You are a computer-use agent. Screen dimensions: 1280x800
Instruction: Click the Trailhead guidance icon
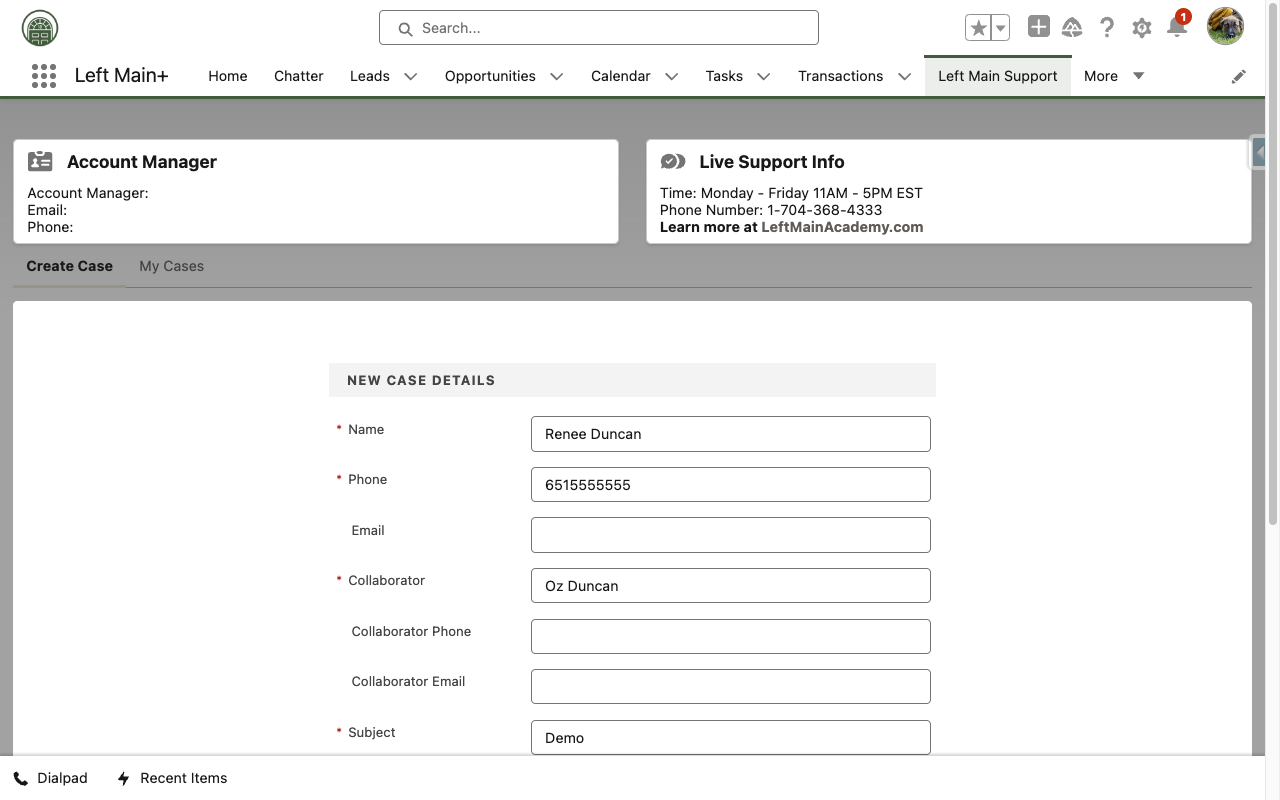[x=1072, y=28]
